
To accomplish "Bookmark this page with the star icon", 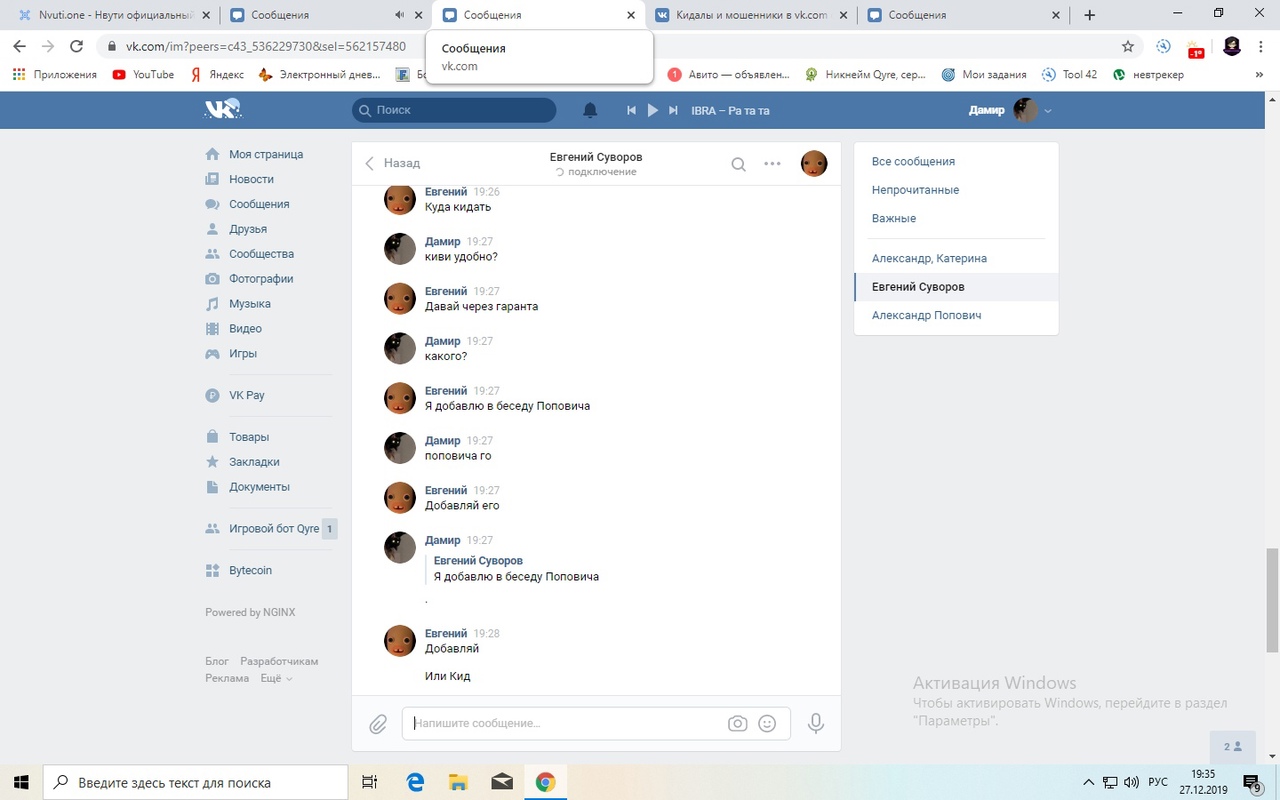I will pyautogui.click(x=1128, y=46).
